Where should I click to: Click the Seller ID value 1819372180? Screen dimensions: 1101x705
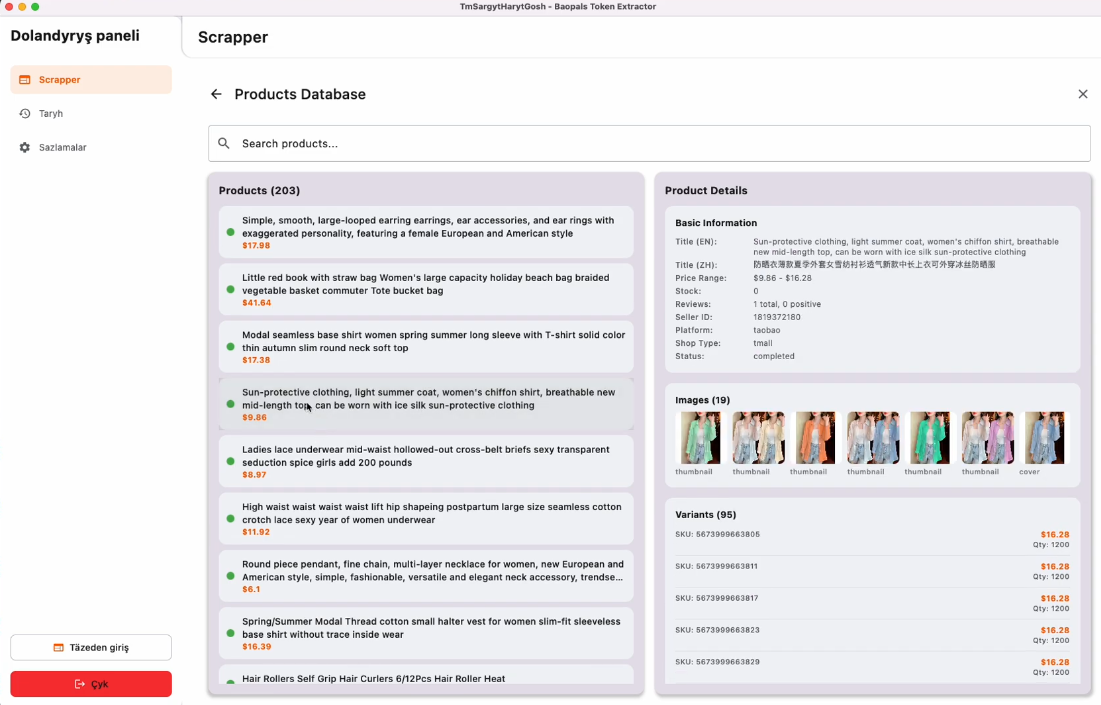tap(777, 317)
